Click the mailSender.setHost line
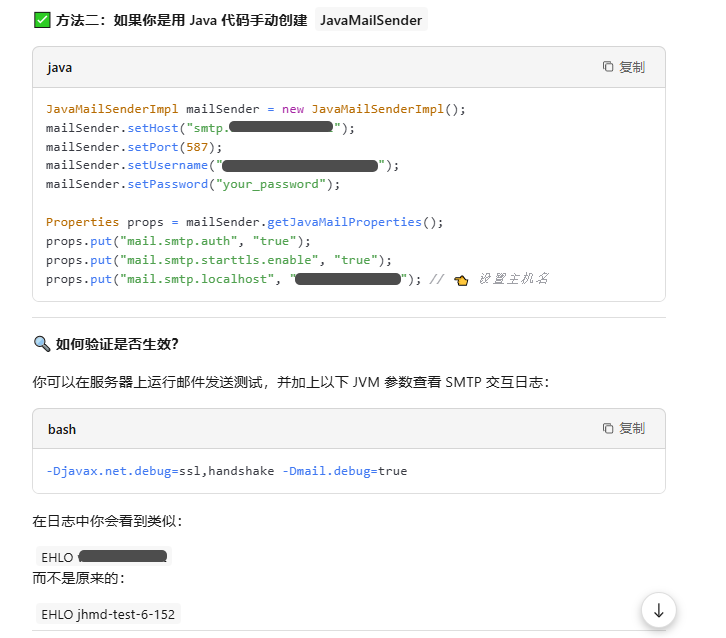The image size is (726, 638). click(200, 128)
